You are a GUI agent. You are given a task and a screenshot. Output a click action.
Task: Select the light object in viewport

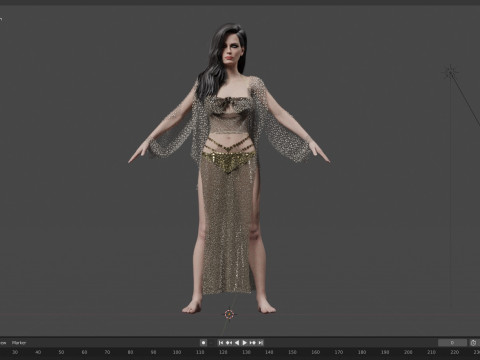click(x=451, y=73)
